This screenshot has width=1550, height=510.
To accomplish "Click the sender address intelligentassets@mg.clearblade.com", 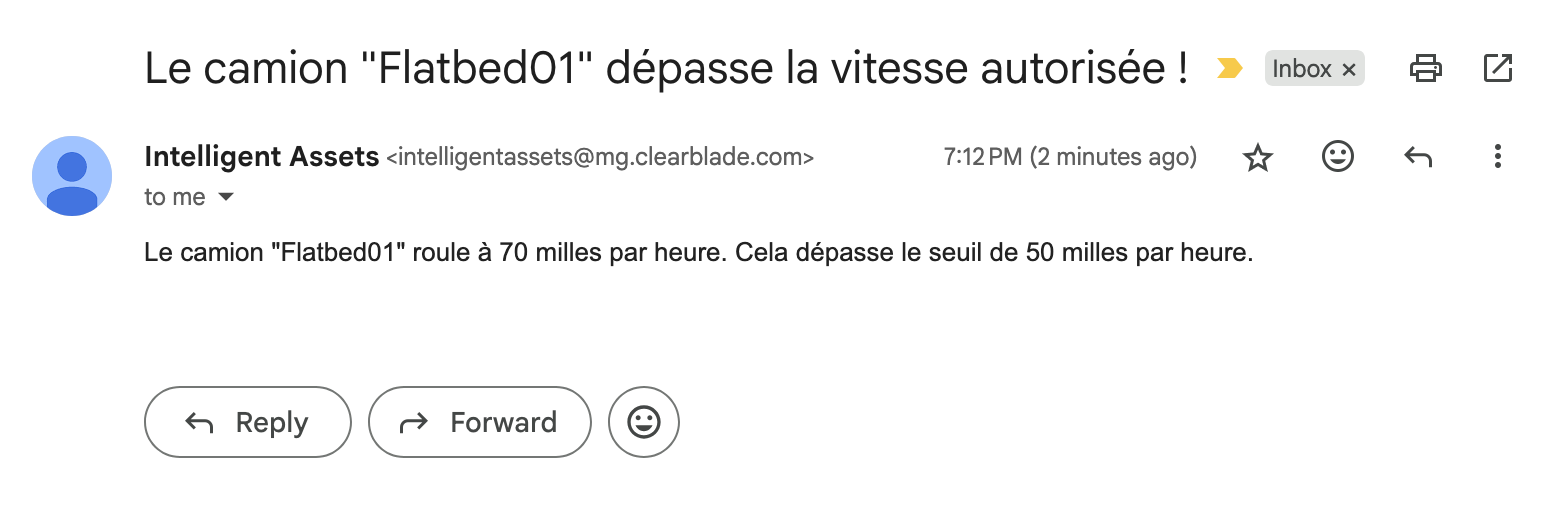I will (x=600, y=157).
